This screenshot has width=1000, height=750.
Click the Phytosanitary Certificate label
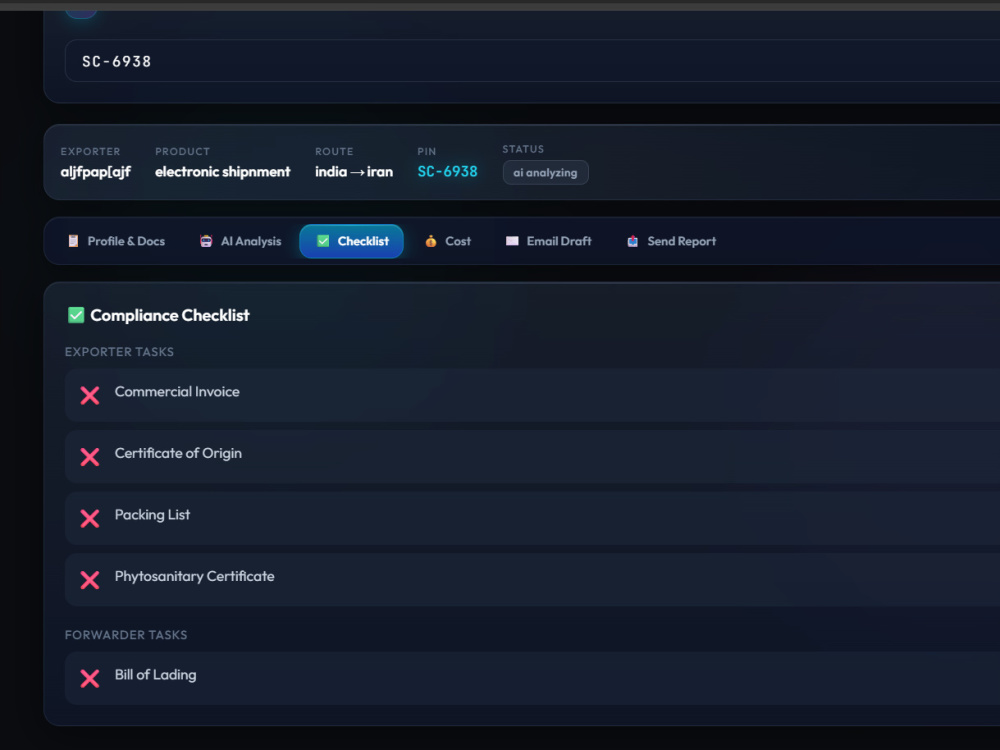195,576
